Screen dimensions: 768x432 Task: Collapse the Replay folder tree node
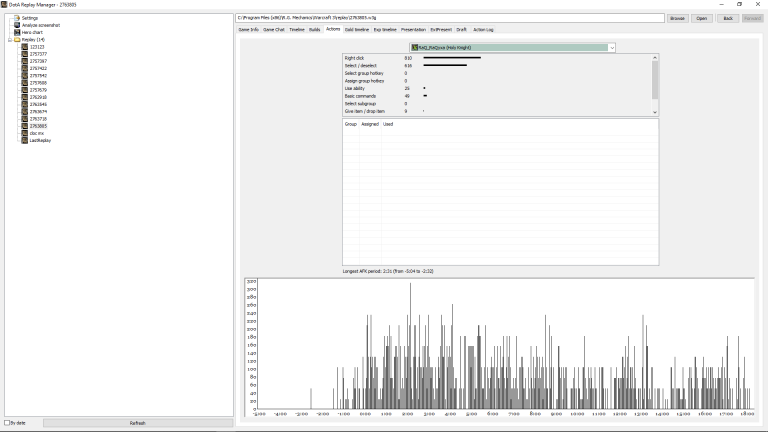pyautogui.click(x=10, y=40)
